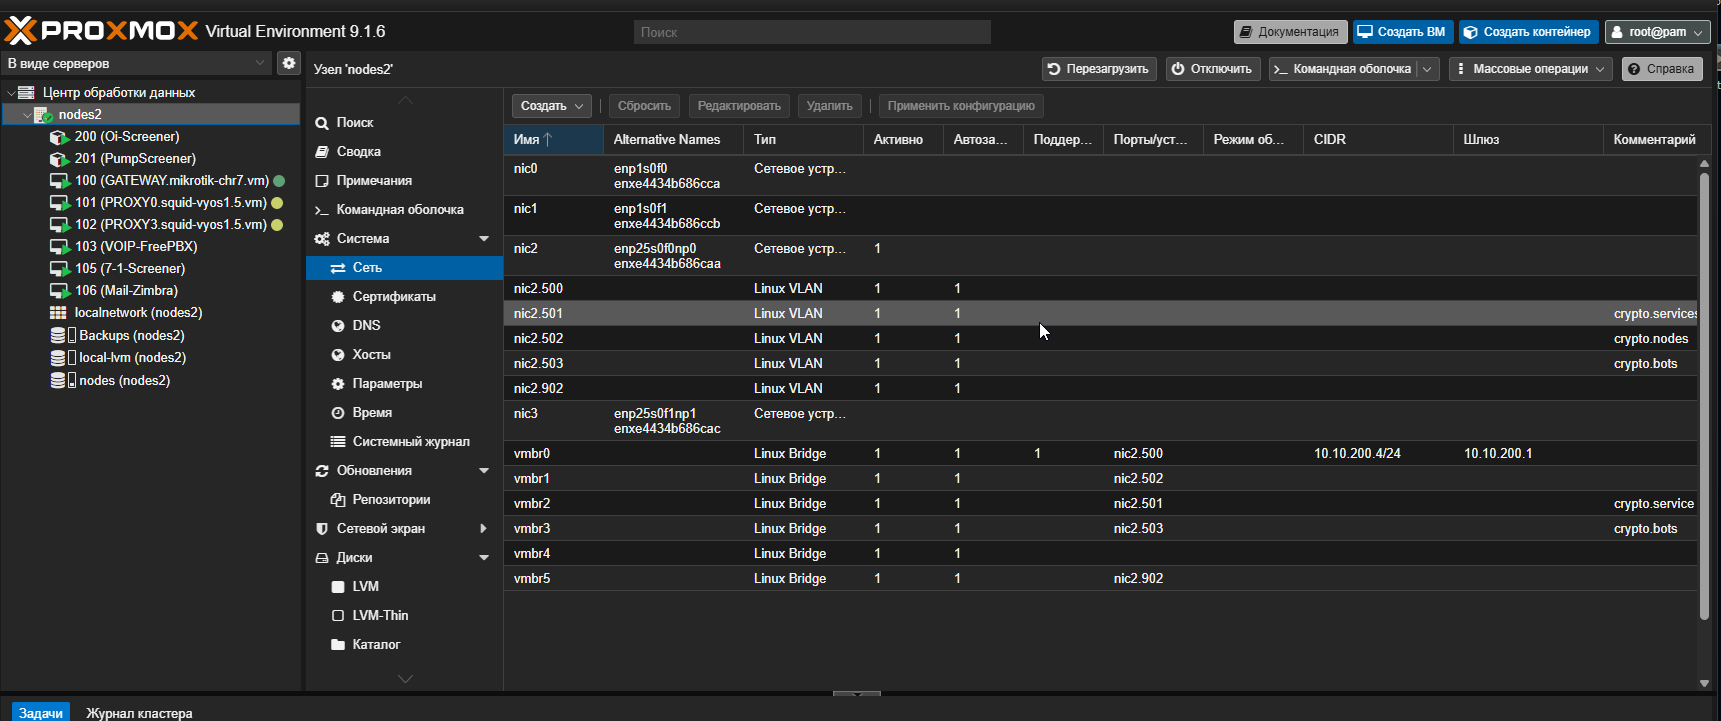This screenshot has height=721, width=1721.
Task: Select container 200 (Oi-Screener)
Action: pos(126,137)
